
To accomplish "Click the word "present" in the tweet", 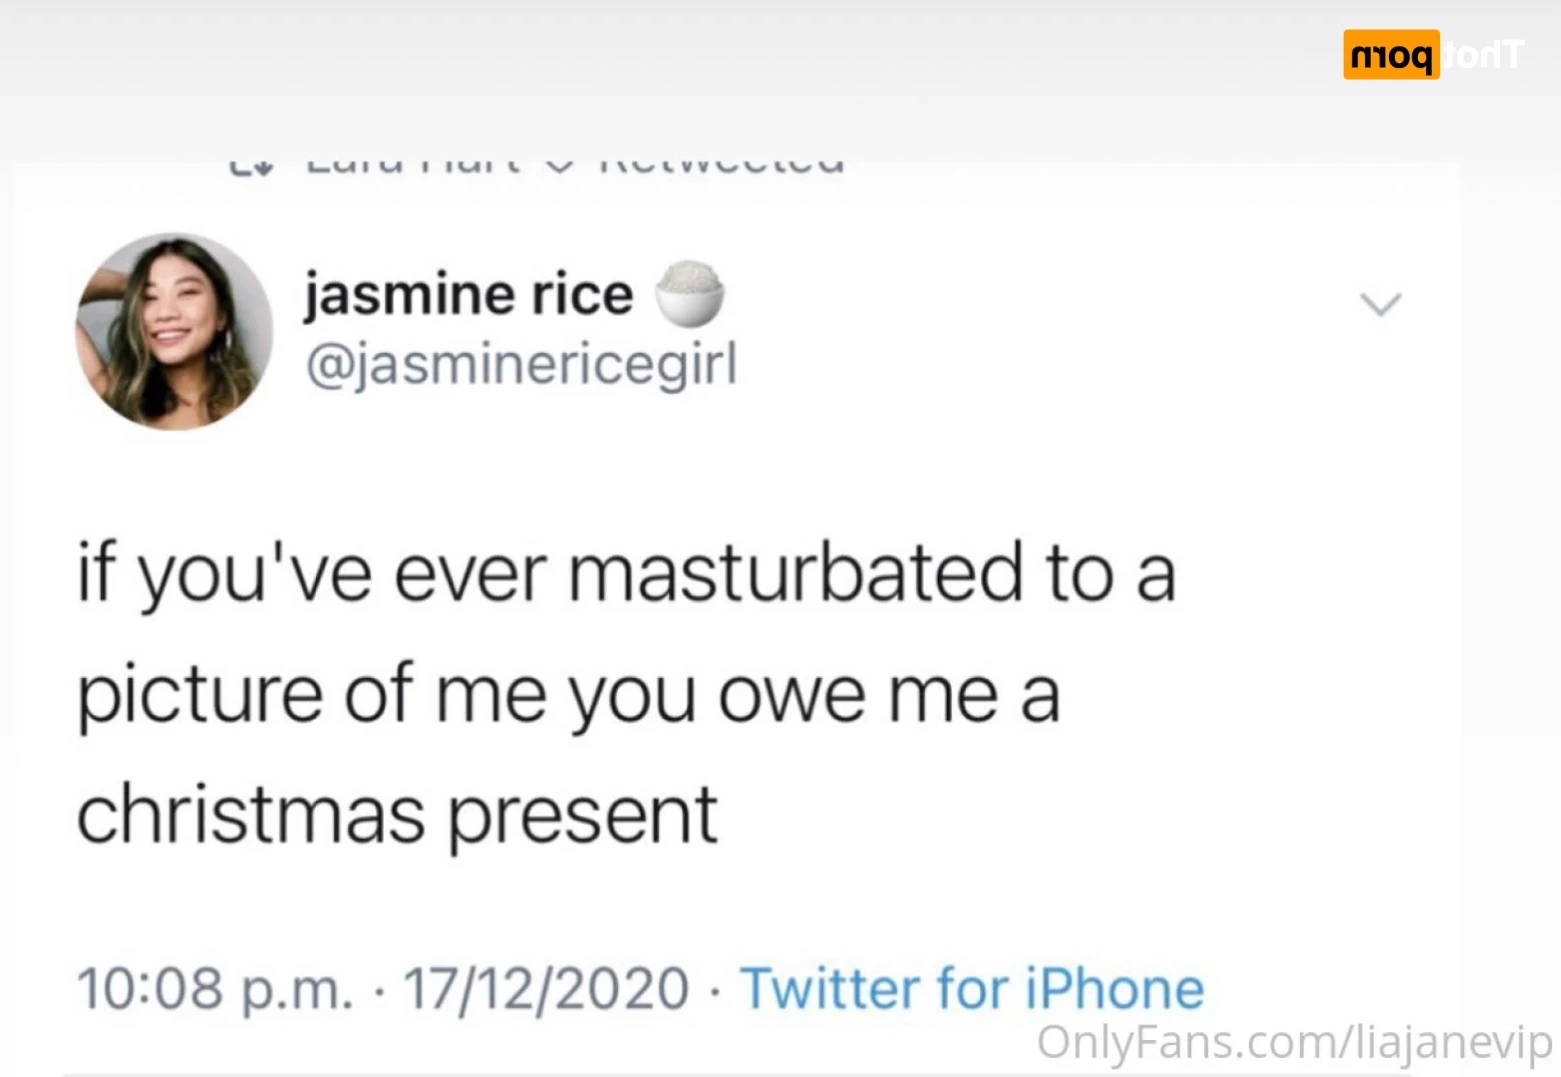I will click(x=582, y=815).
